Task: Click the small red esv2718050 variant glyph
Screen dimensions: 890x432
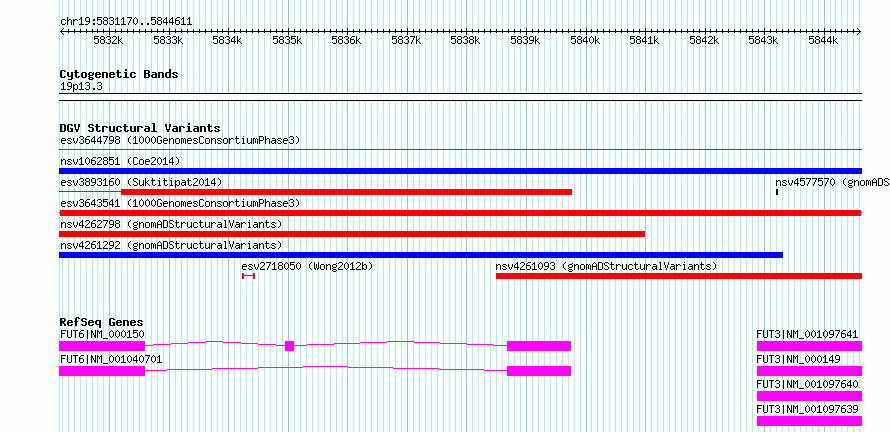Action: pyautogui.click(x=249, y=276)
